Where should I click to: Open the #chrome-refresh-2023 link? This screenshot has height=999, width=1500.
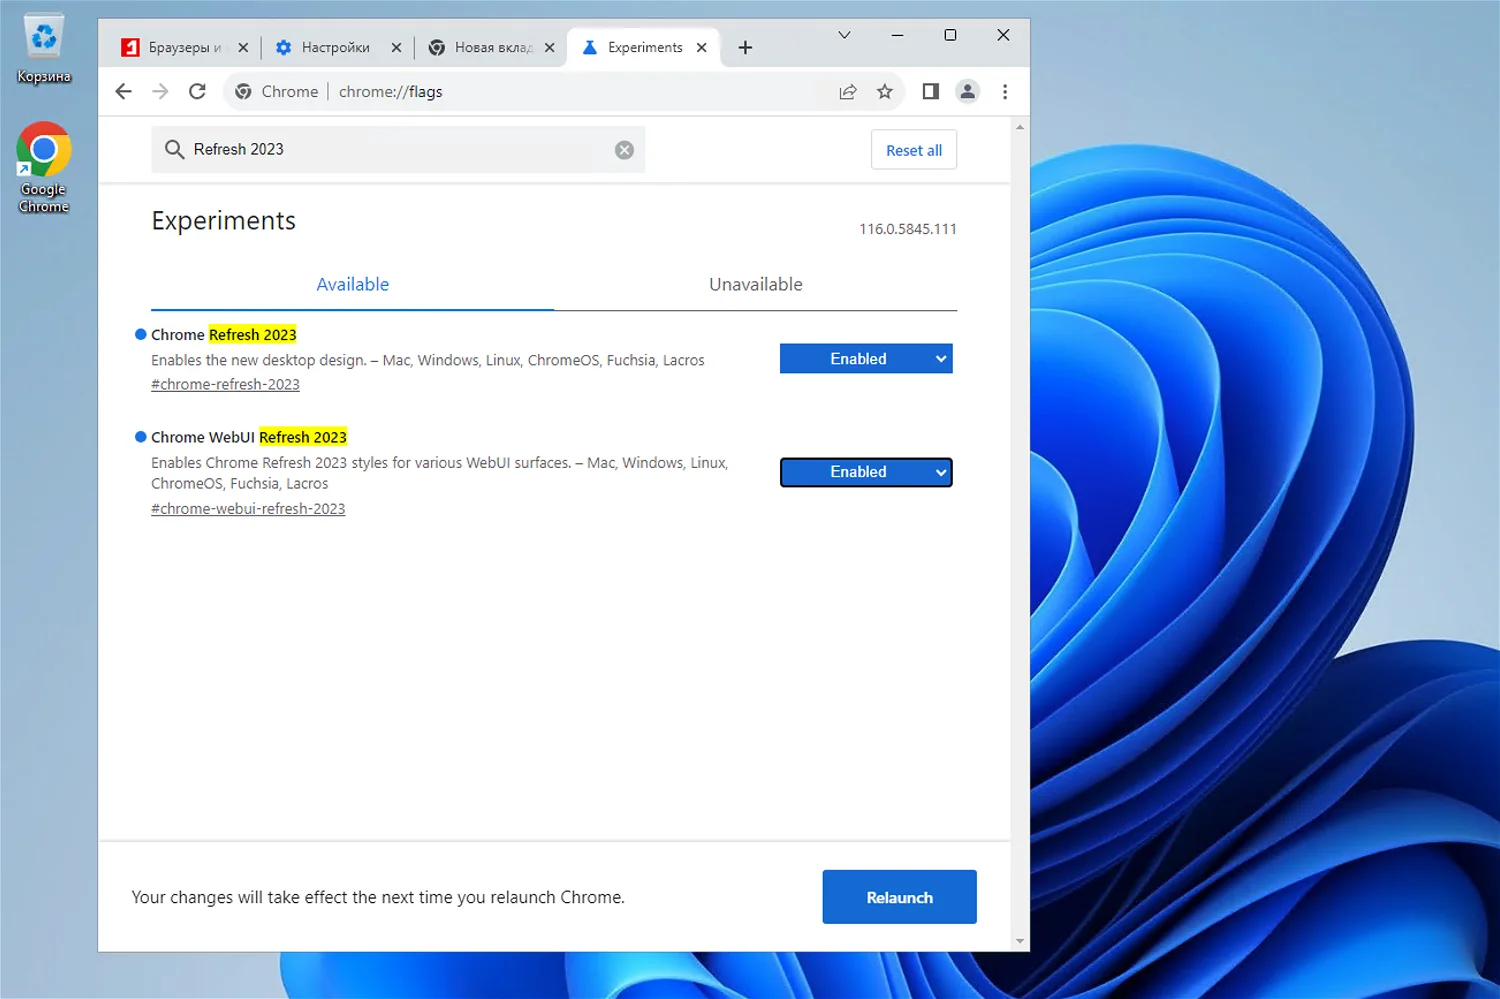pyautogui.click(x=225, y=385)
